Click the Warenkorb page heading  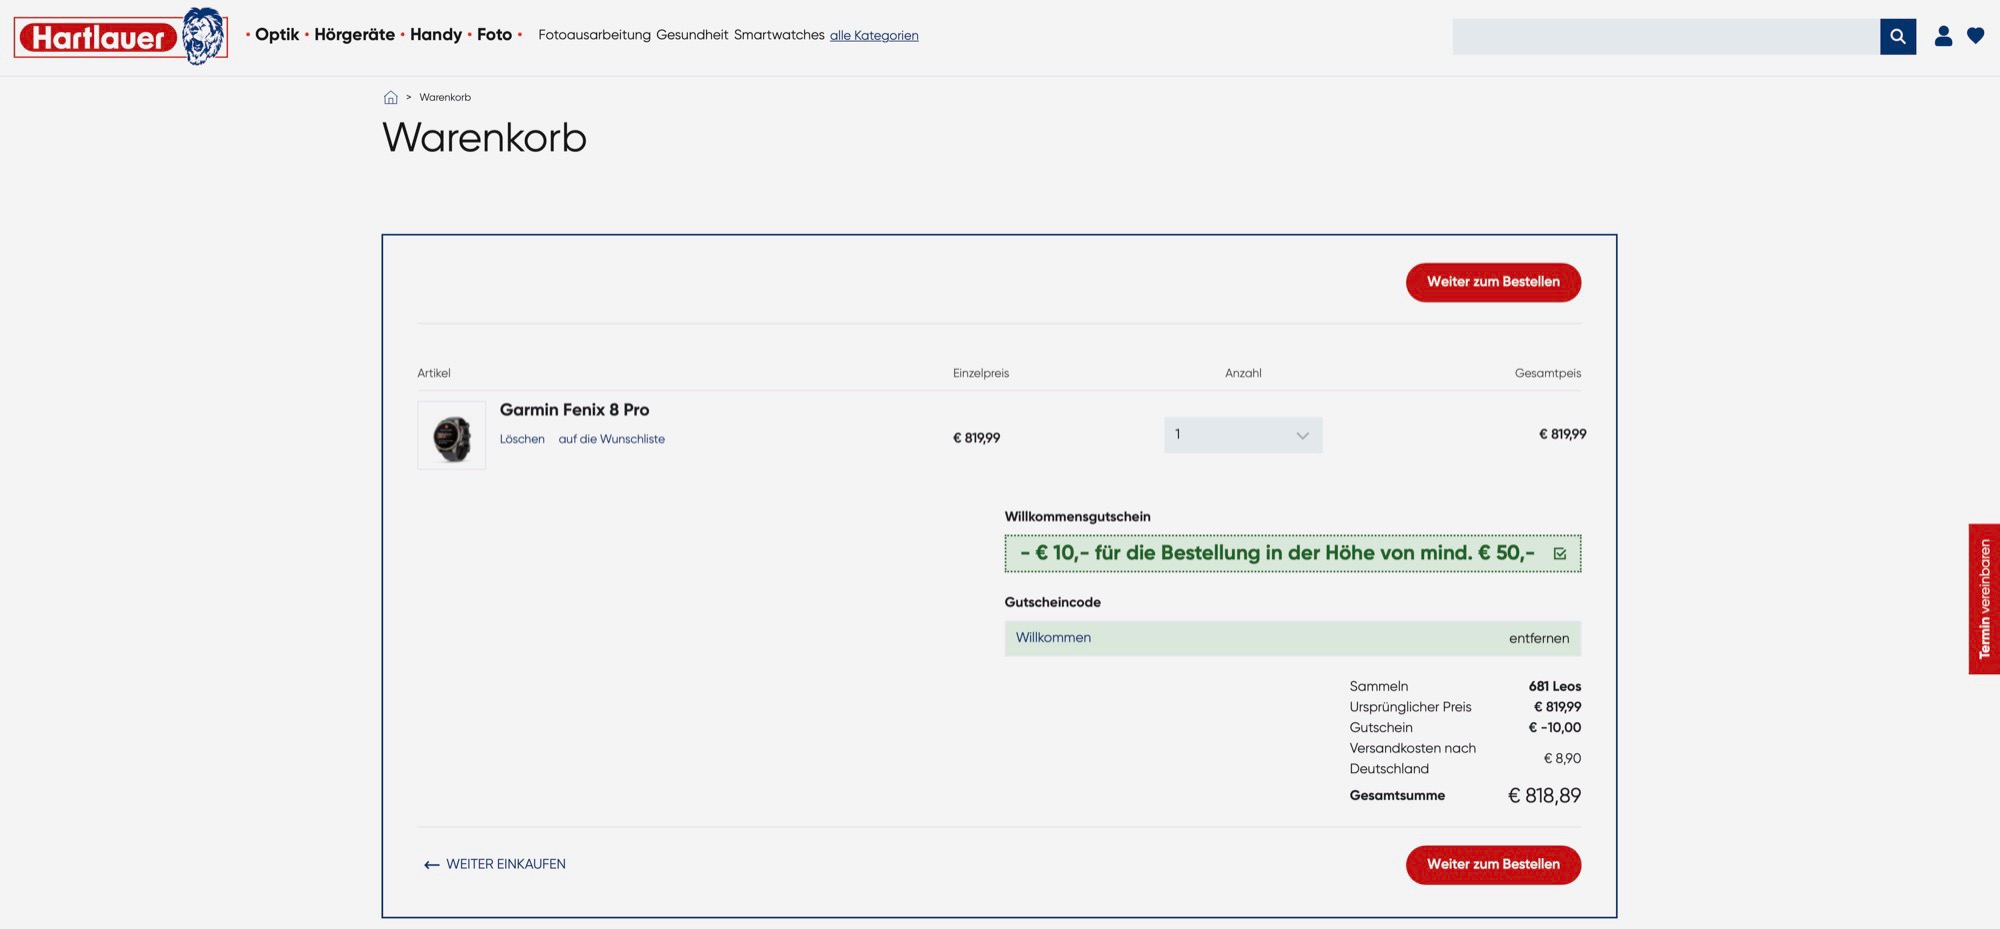pyautogui.click(x=485, y=138)
